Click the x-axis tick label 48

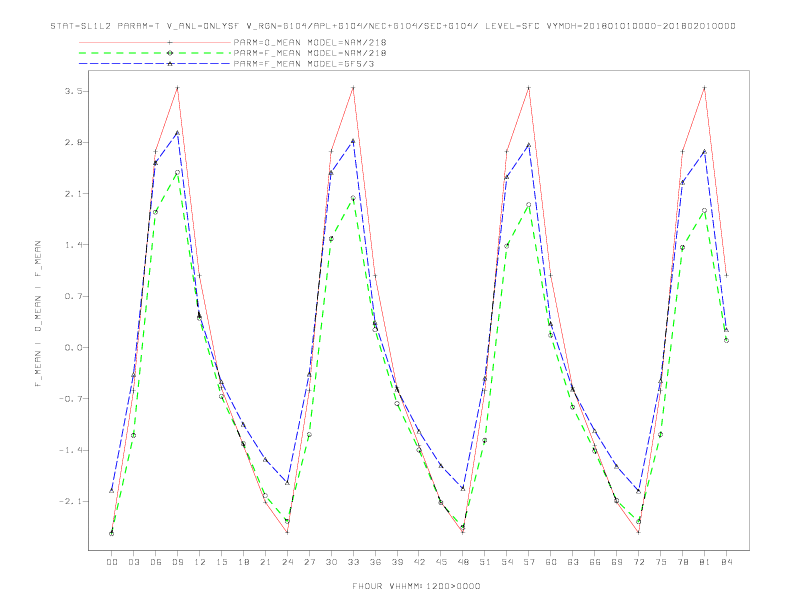(463, 562)
